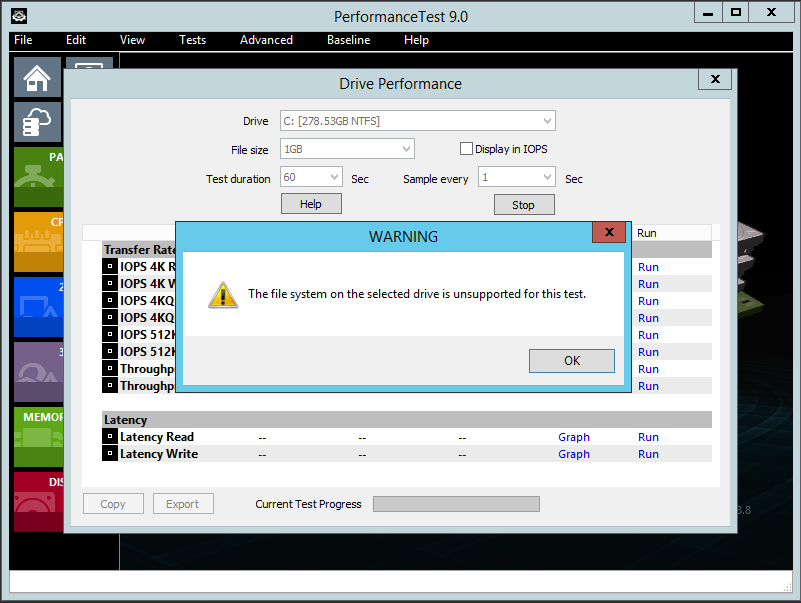Viewport: 801px width, 603px height.
Task: Toggle the second Throughput row checkbox
Action: click(x=110, y=385)
